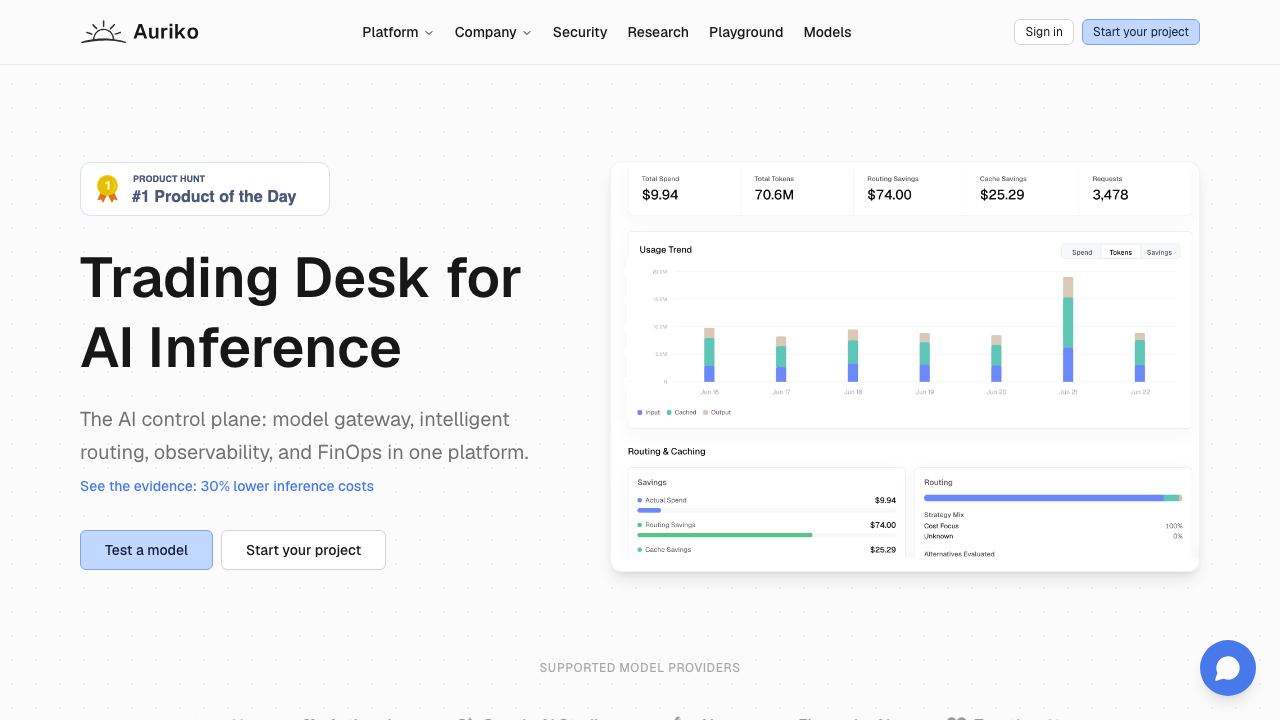Switch the Usage Trend chart to Spend

[1082, 252]
